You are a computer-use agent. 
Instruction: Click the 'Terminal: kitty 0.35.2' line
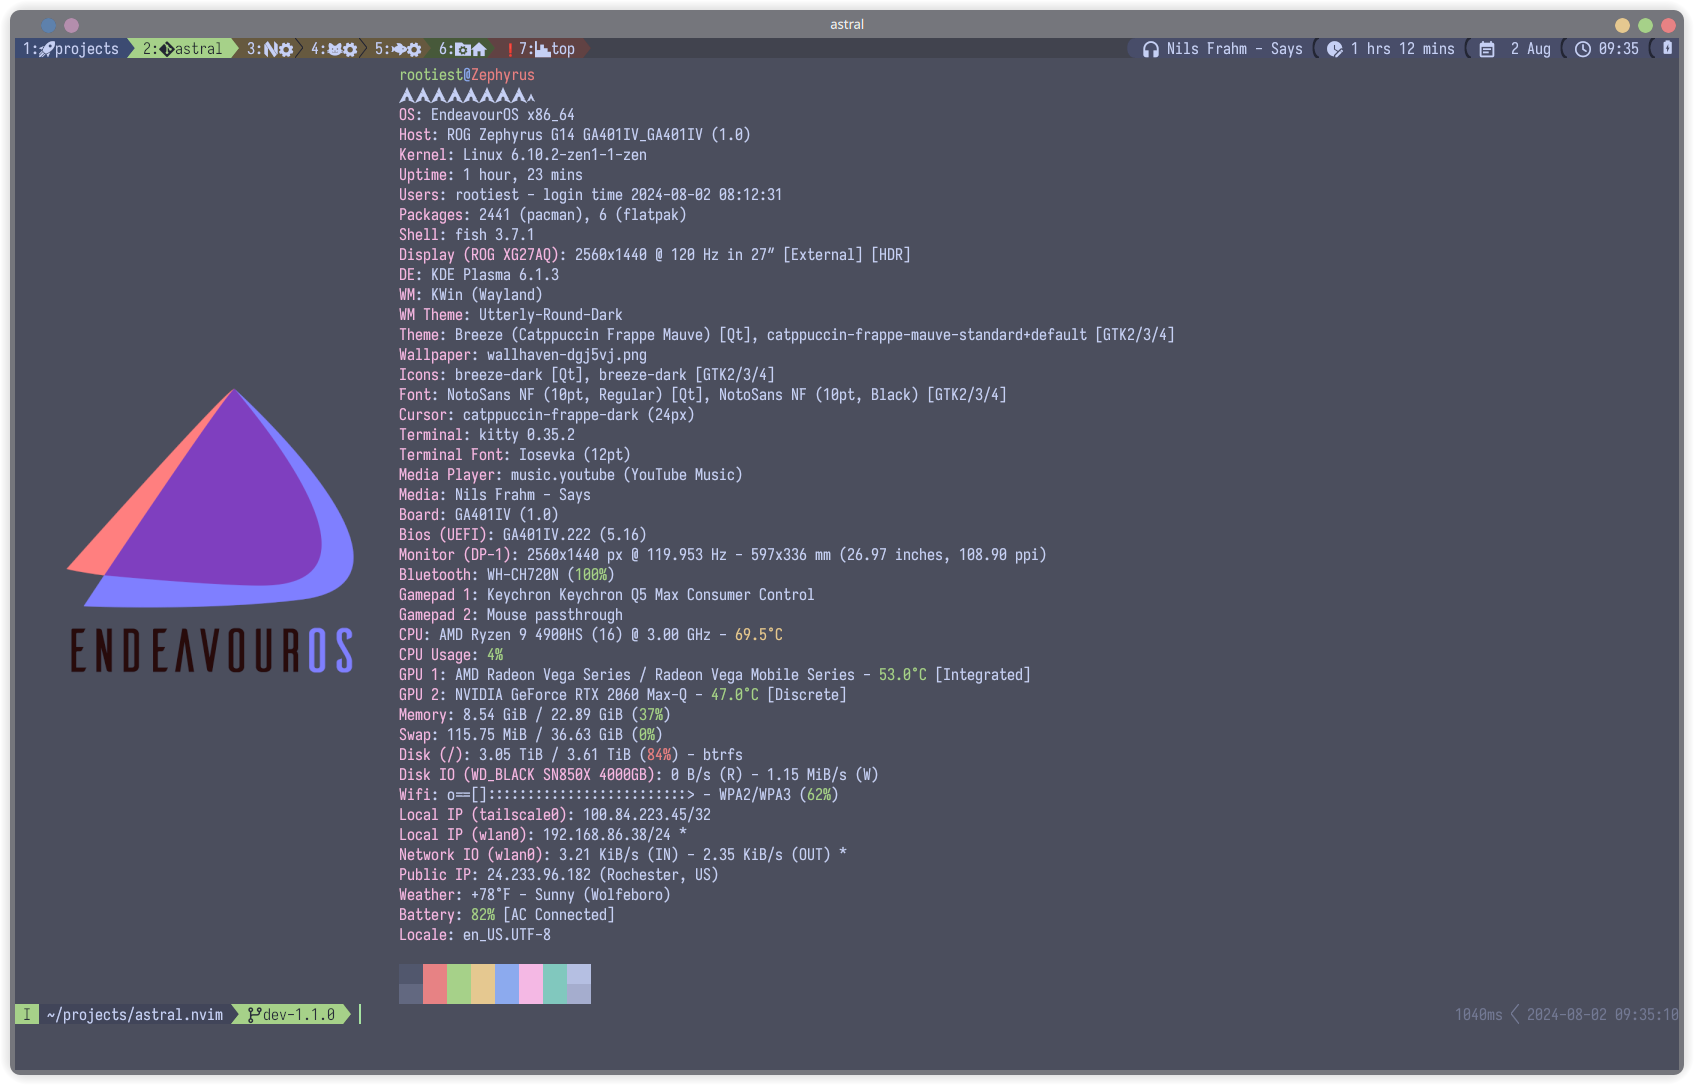487,435
